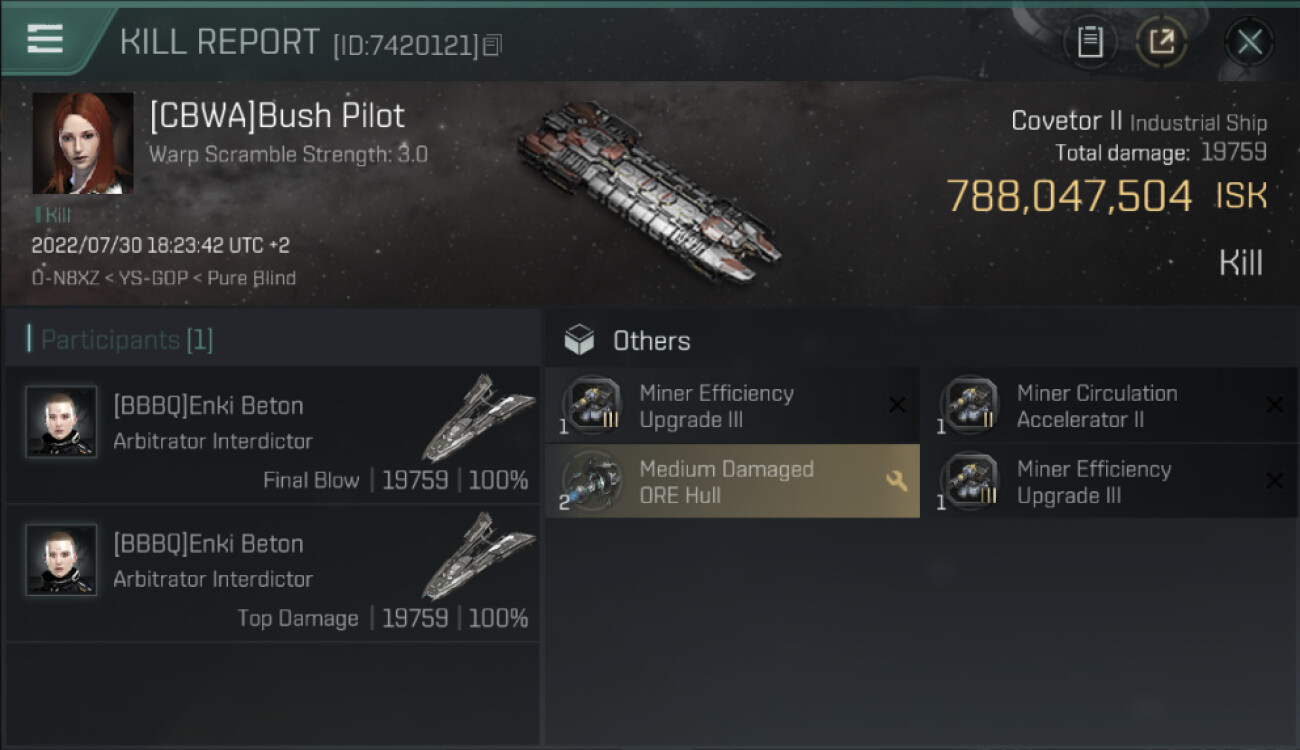Select the Medium Damaged ORE Hull wrench icon
This screenshot has width=1300, height=750.
[x=896, y=481]
